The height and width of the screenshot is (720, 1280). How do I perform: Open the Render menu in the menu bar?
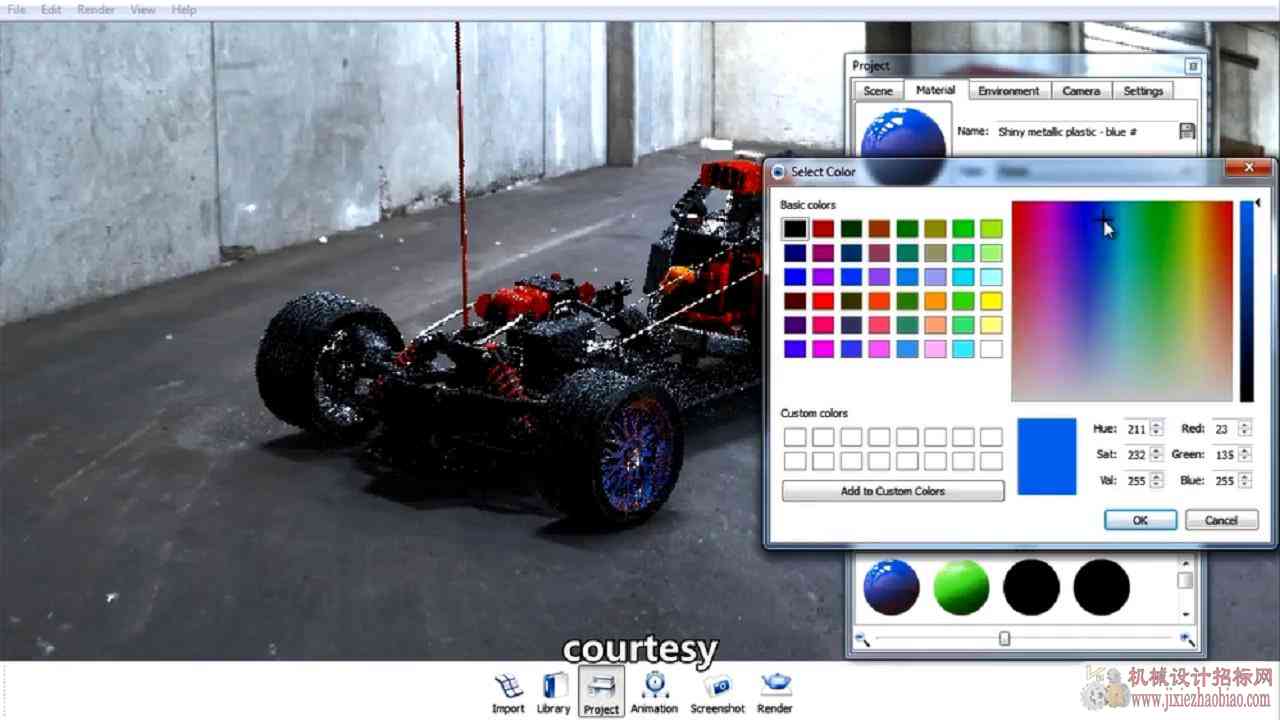[96, 9]
